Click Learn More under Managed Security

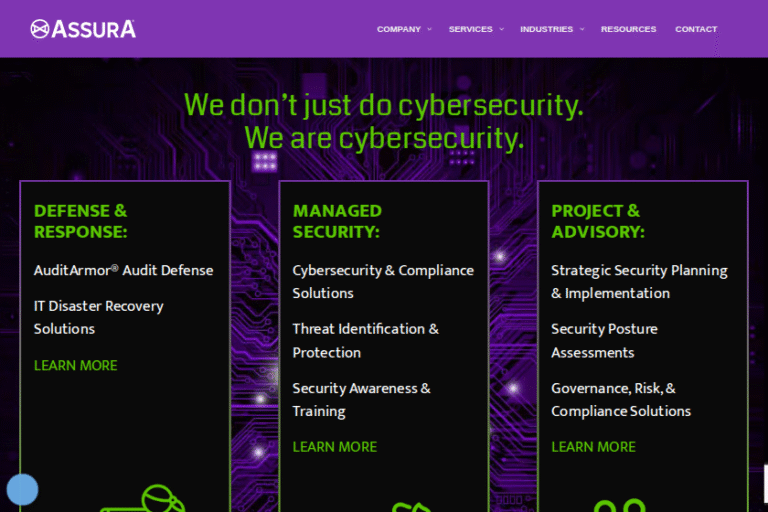point(335,447)
